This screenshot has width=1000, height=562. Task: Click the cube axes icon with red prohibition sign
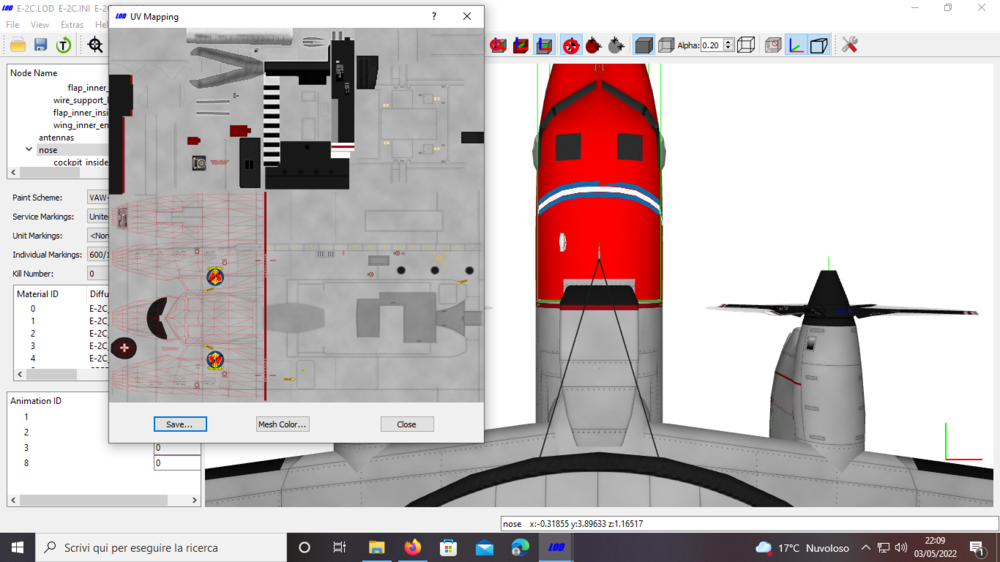pos(498,45)
